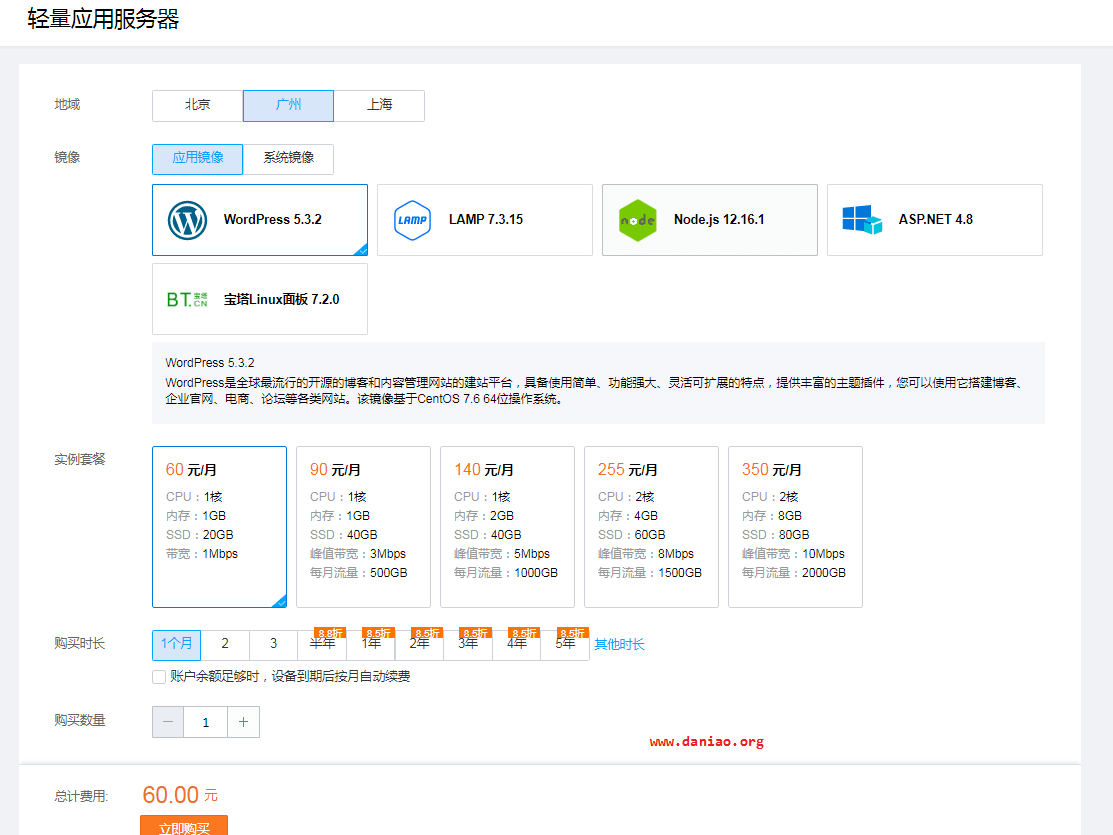1113x835 pixels.
Task: Click the LAMP hexagon logo icon
Action: 412,220
